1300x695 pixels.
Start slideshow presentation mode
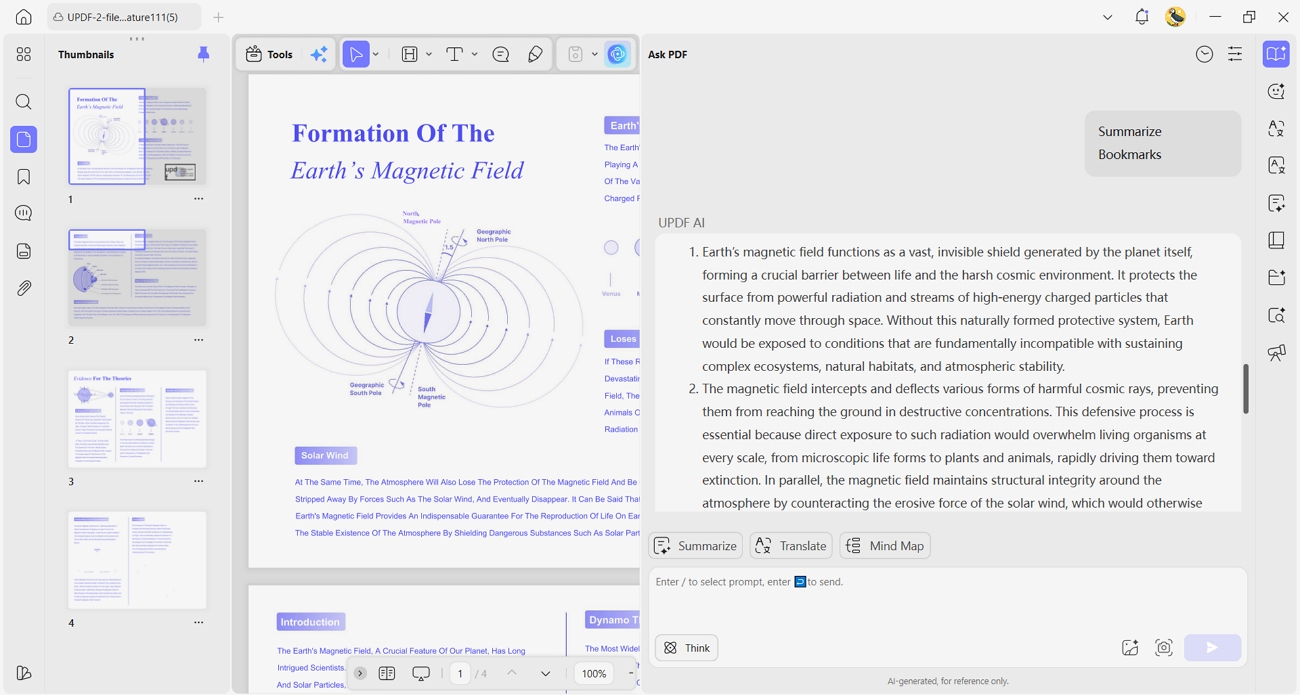pyautogui.click(x=421, y=674)
